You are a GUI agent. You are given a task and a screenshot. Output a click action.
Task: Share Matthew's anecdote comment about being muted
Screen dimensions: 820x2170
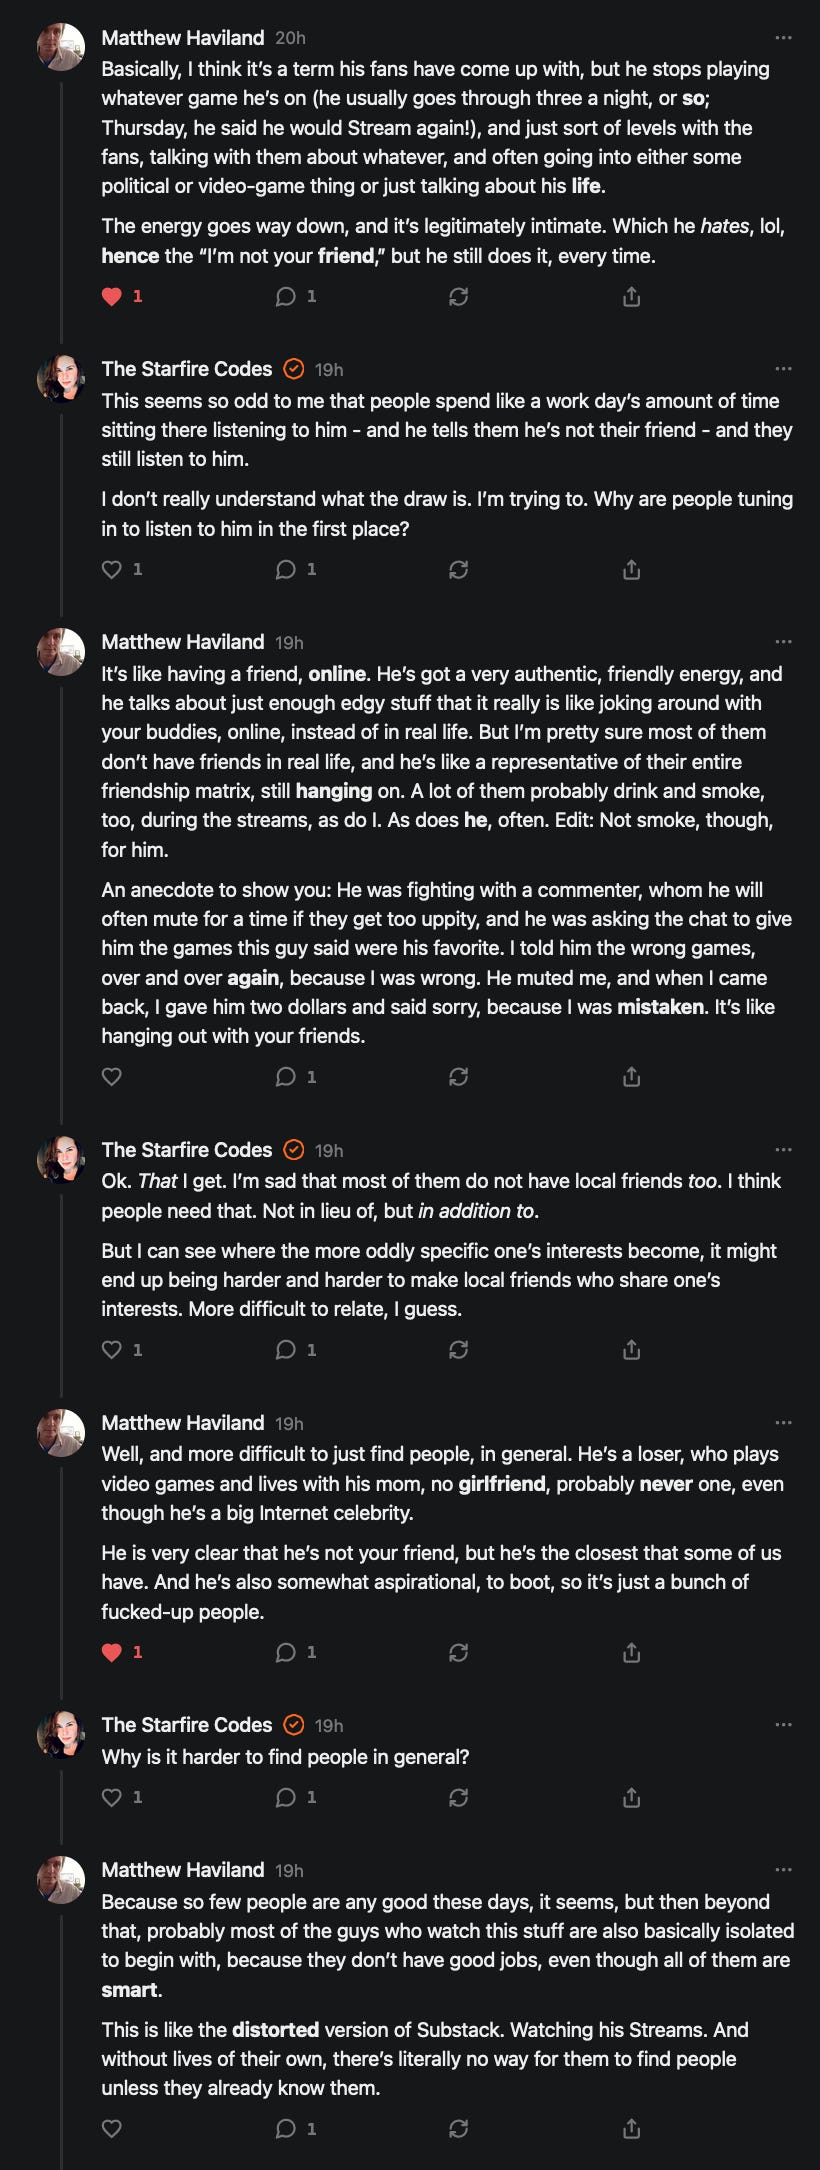click(x=631, y=1076)
